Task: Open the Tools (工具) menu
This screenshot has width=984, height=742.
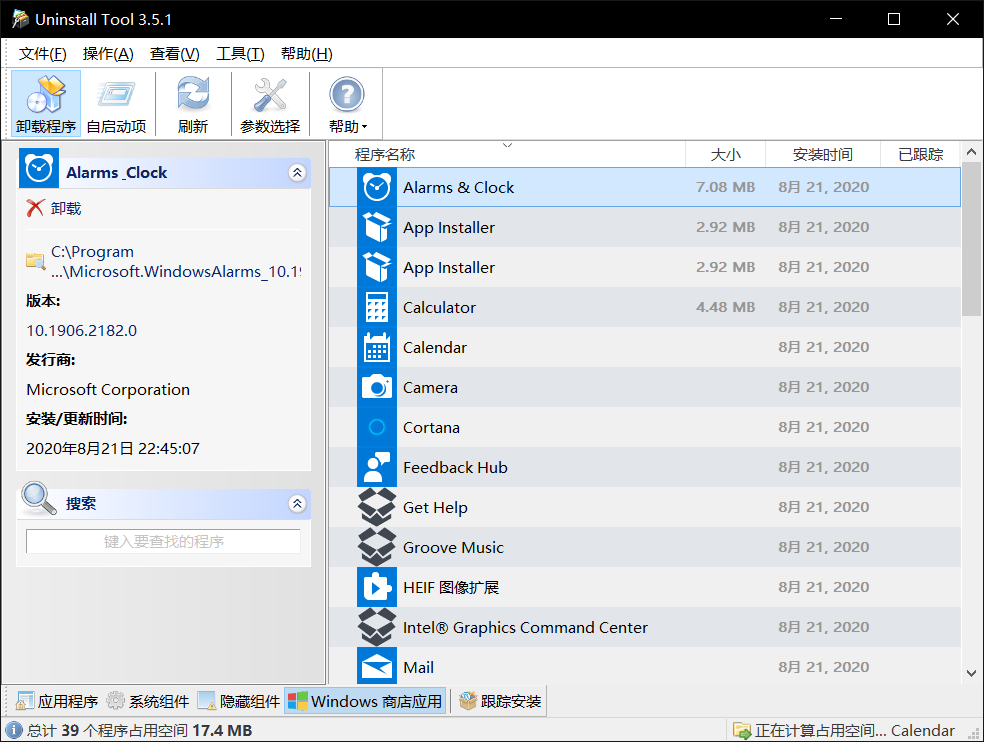Action: pyautogui.click(x=240, y=54)
